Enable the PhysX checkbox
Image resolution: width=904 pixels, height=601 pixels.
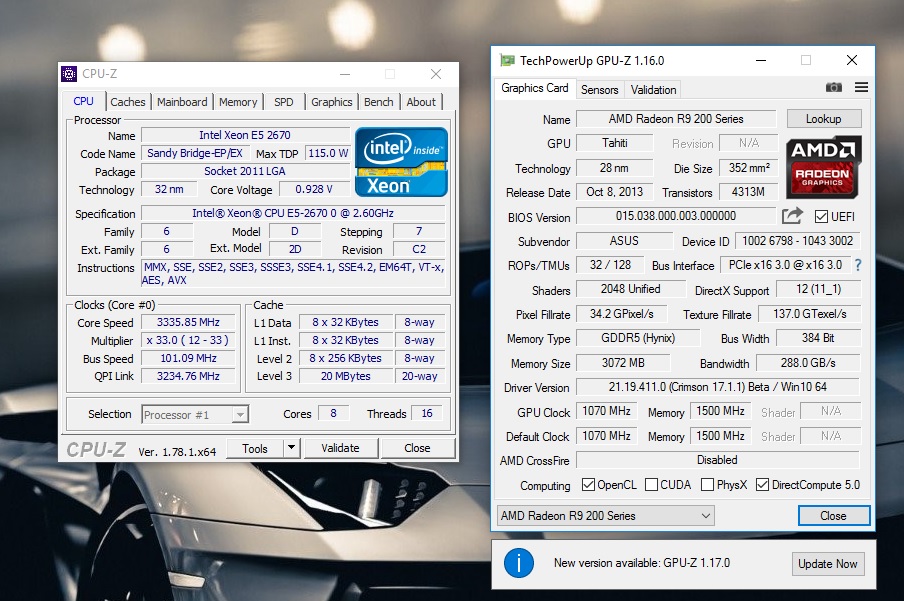[x=707, y=484]
